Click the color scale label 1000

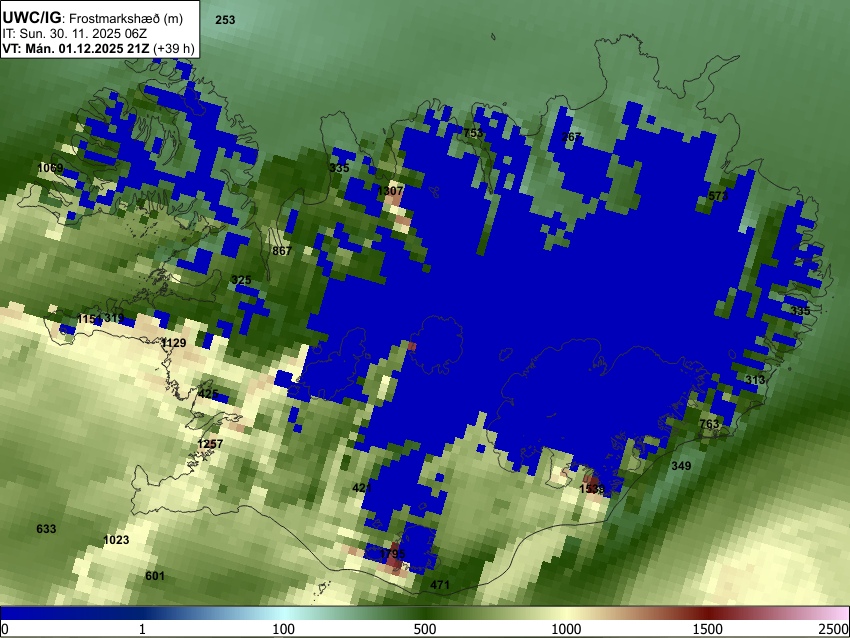point(566,629)
